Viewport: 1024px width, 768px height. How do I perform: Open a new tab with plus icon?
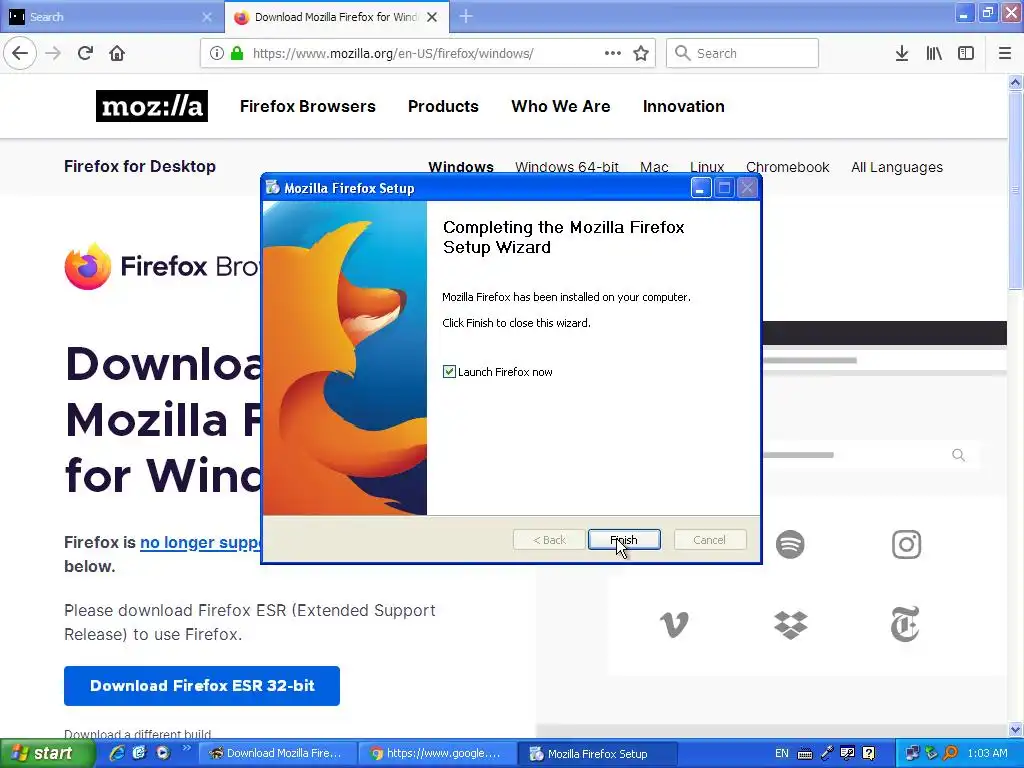(x=466, y=16)
